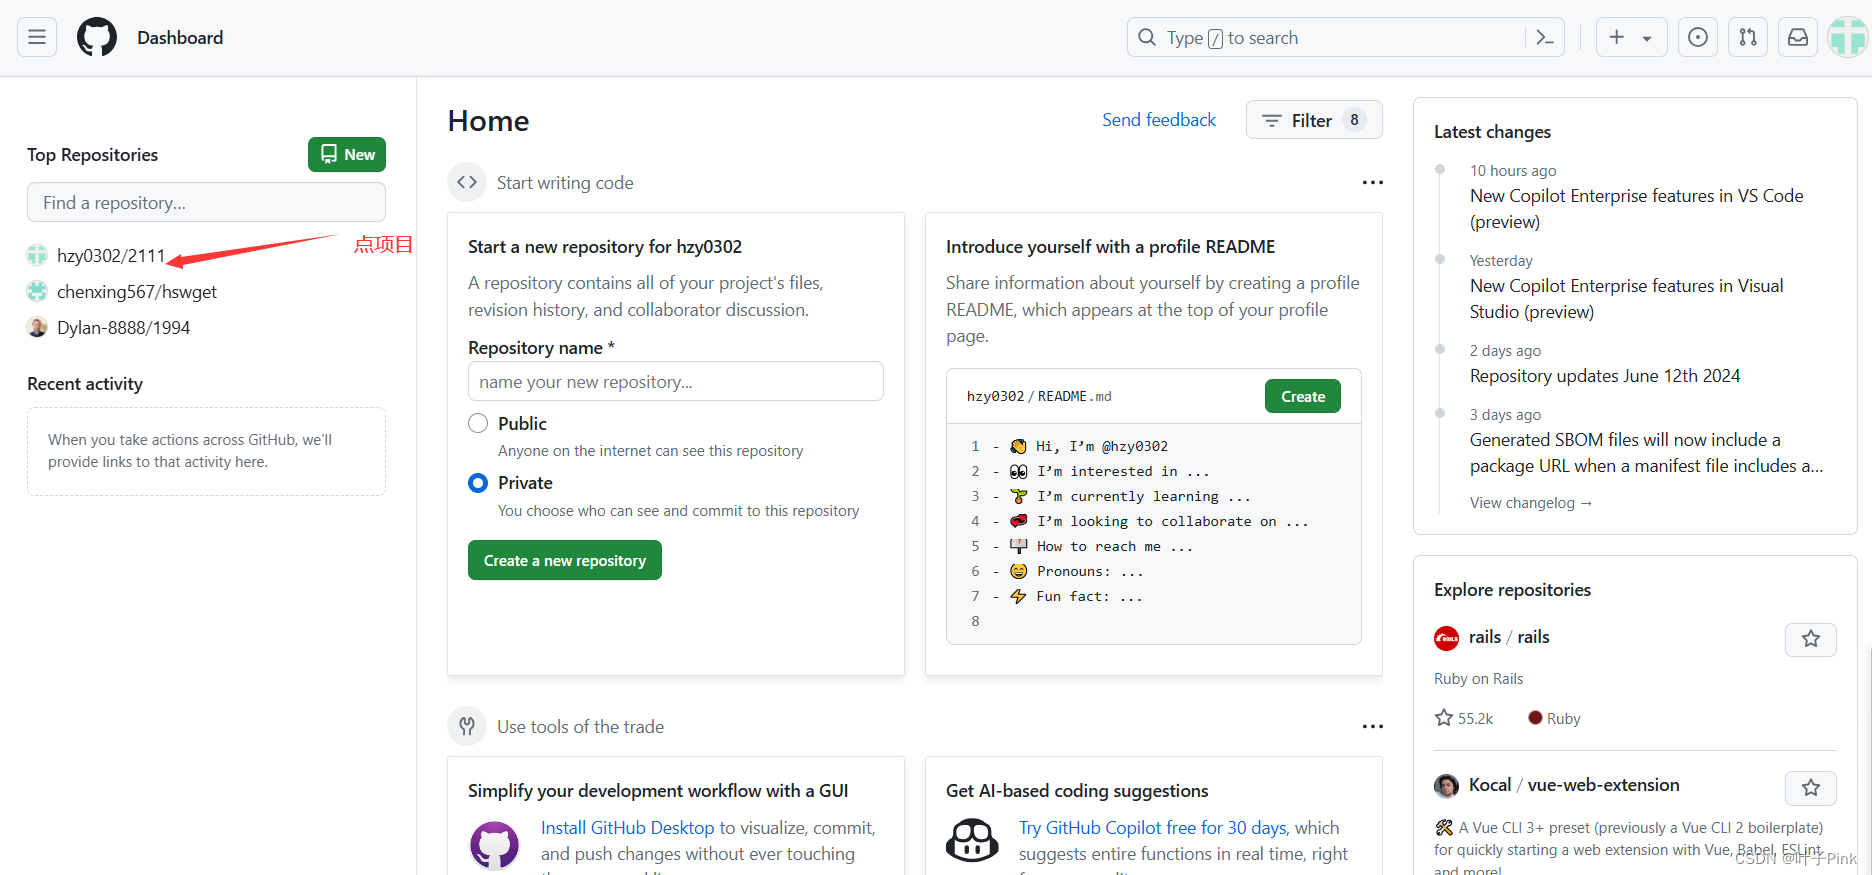This screenshot has height=875, width=1872.
Task: Open the hzy0302/2111 repository
Action: coord(111,255)
